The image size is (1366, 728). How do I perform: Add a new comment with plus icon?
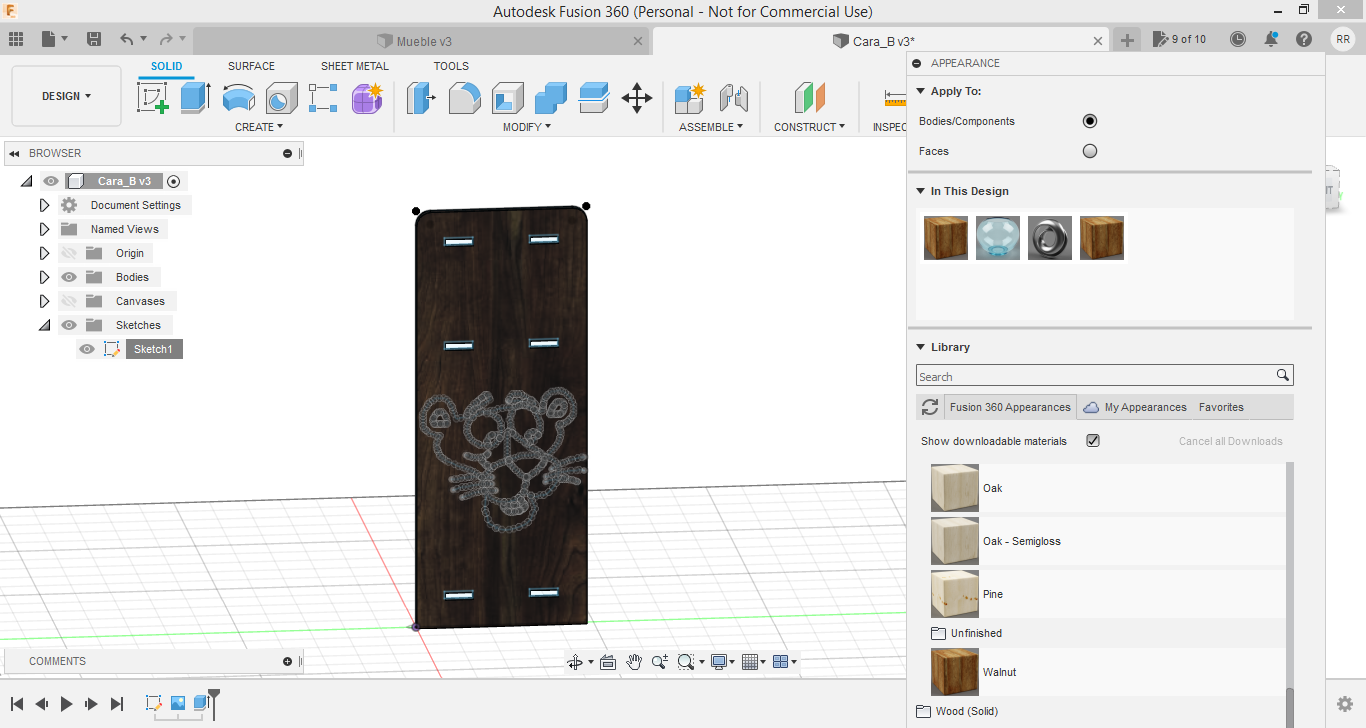point(288,661)
